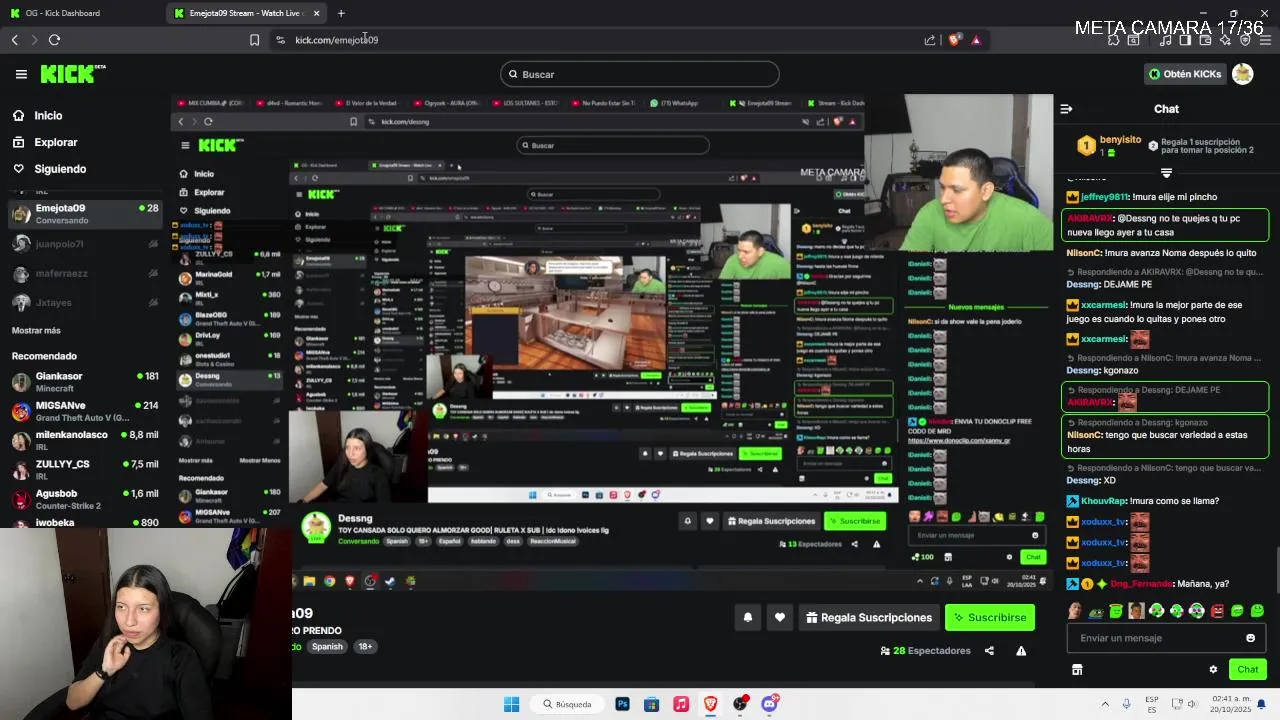1280x720 pixels.
Task: Open a new browser tab
Action: point(341,13)
